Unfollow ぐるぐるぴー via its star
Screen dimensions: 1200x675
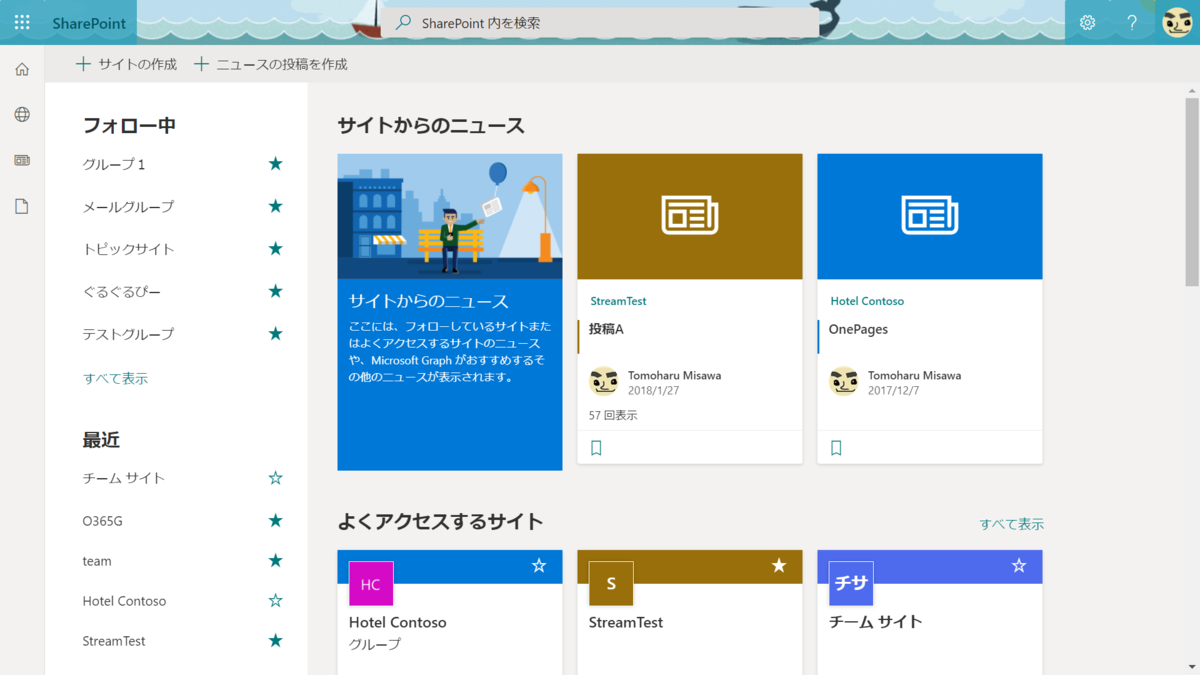(x=276, y=291)
